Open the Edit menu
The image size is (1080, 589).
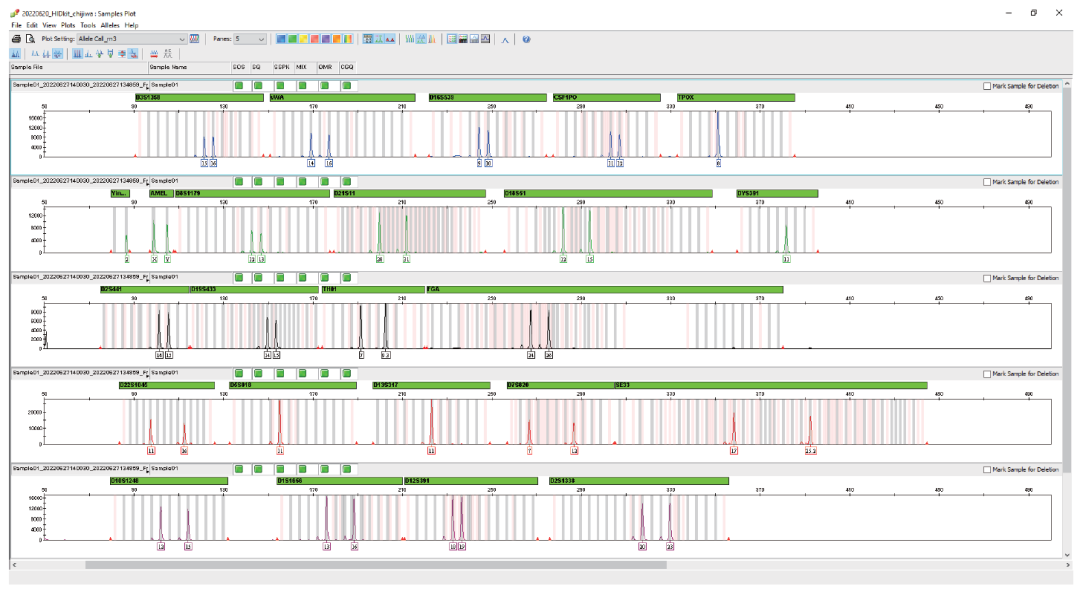pyautogui.click(x=32, y=25)
